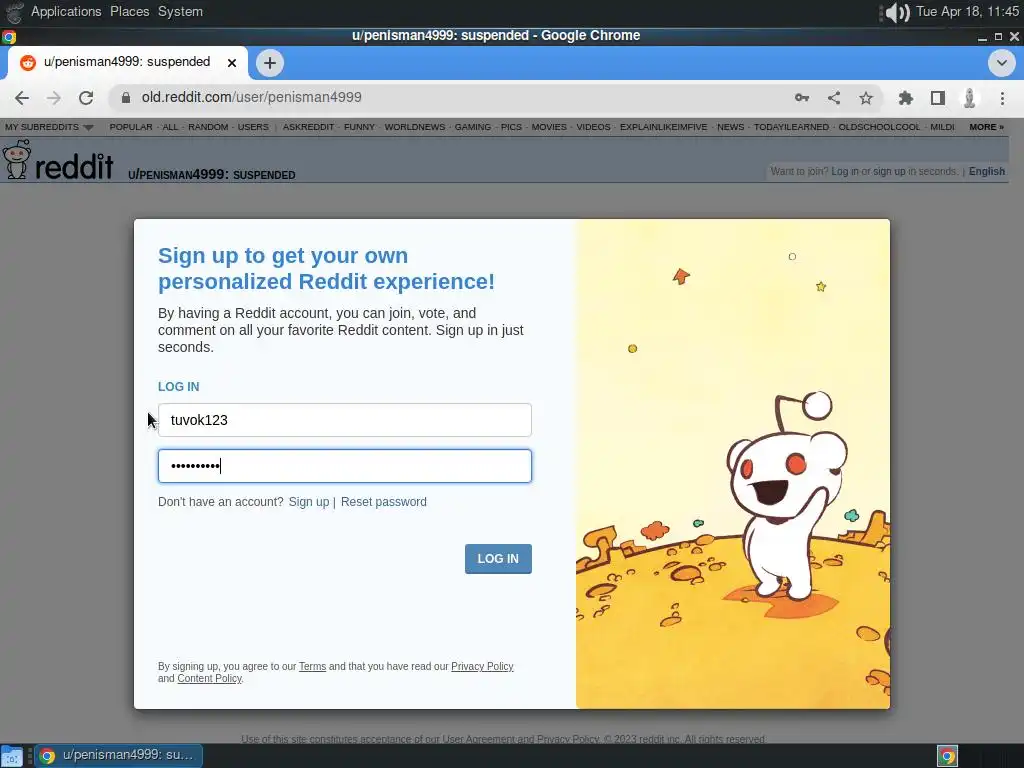Click the blue LOG IN button

click(x=498, y=559)
